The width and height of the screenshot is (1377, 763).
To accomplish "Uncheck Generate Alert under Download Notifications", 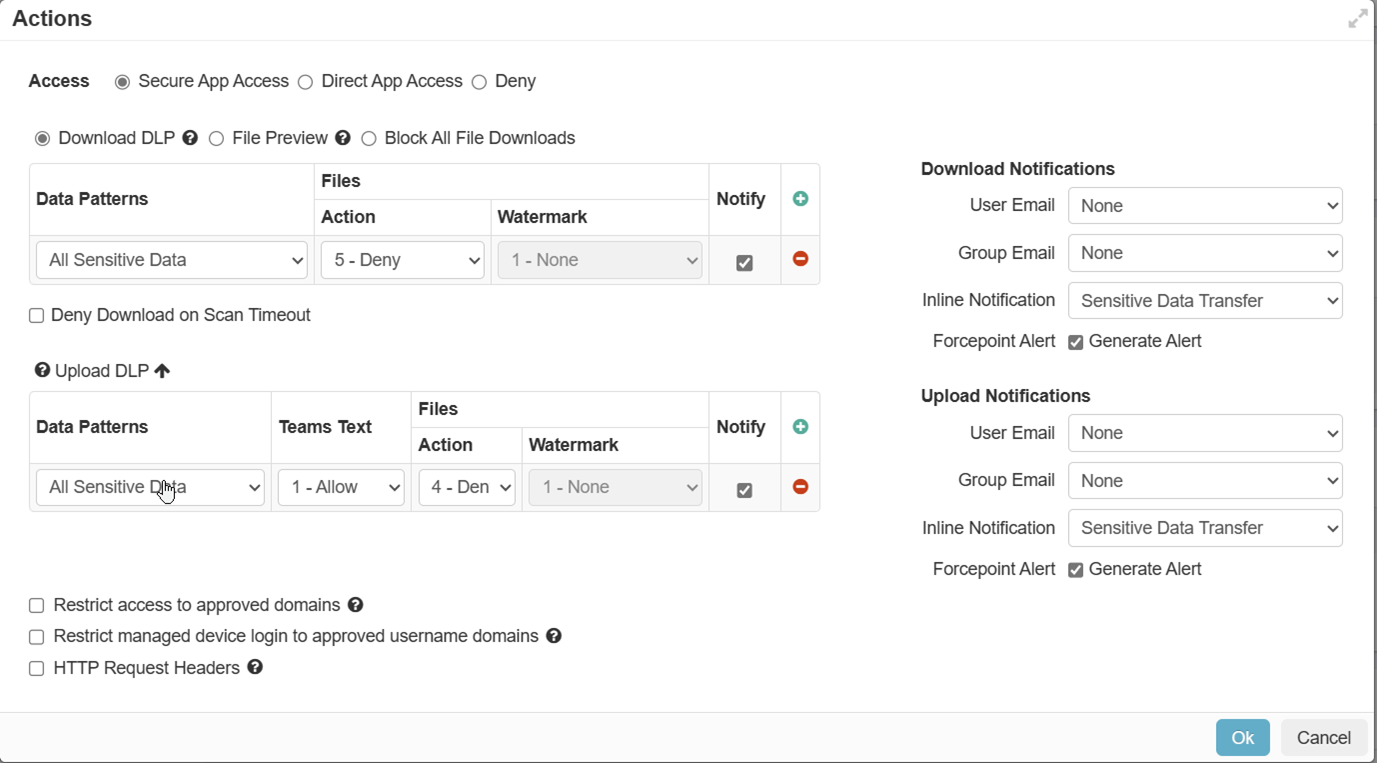I will [x=1076, y=342].
